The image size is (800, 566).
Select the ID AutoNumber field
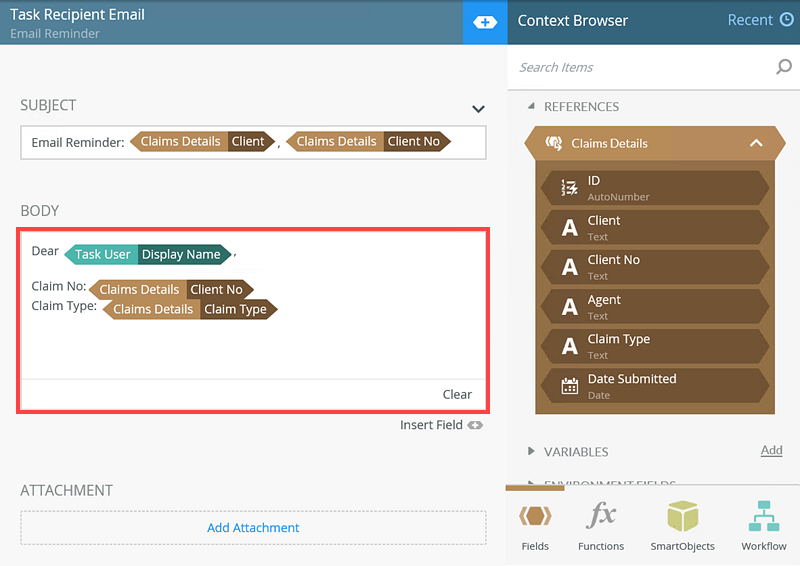[x=655, y=188]
